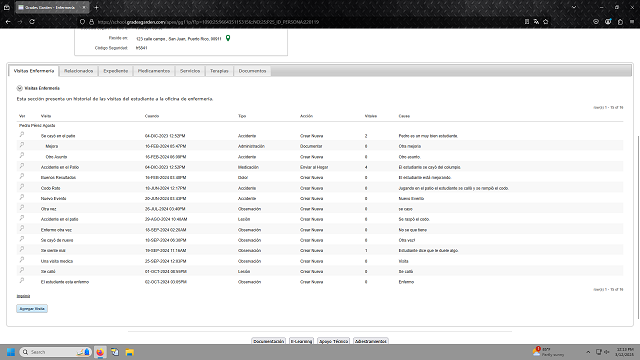
Task: Sort the table by 'Causa' column header
Action: coord(404,116)
